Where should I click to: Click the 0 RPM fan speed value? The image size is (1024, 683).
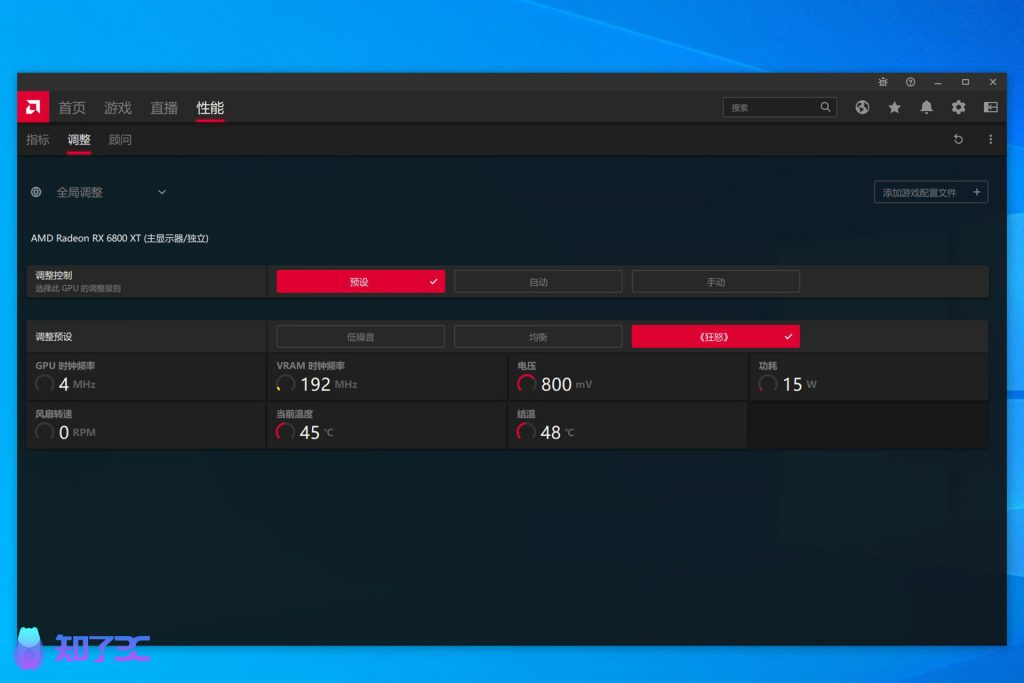tap(77, 432)
